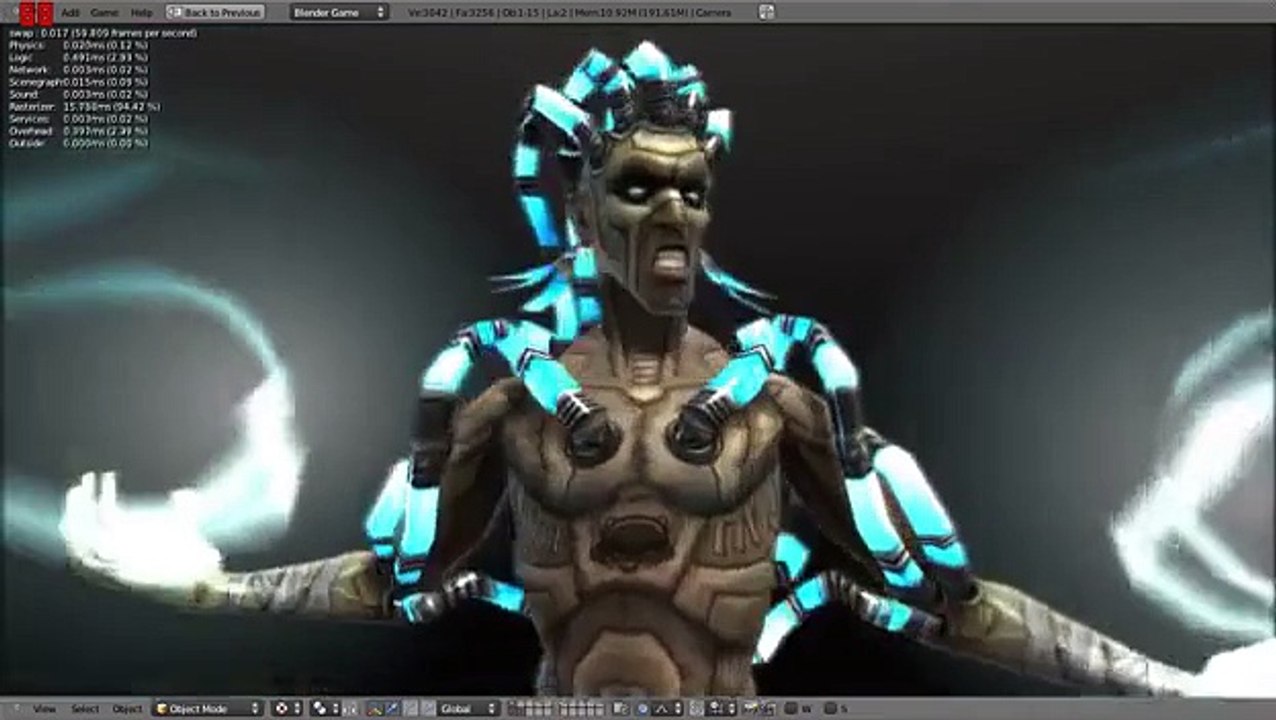Select the translate manipulator arrow icon
The width and height of the screenshot is (1276, 720).
[391, 709]
